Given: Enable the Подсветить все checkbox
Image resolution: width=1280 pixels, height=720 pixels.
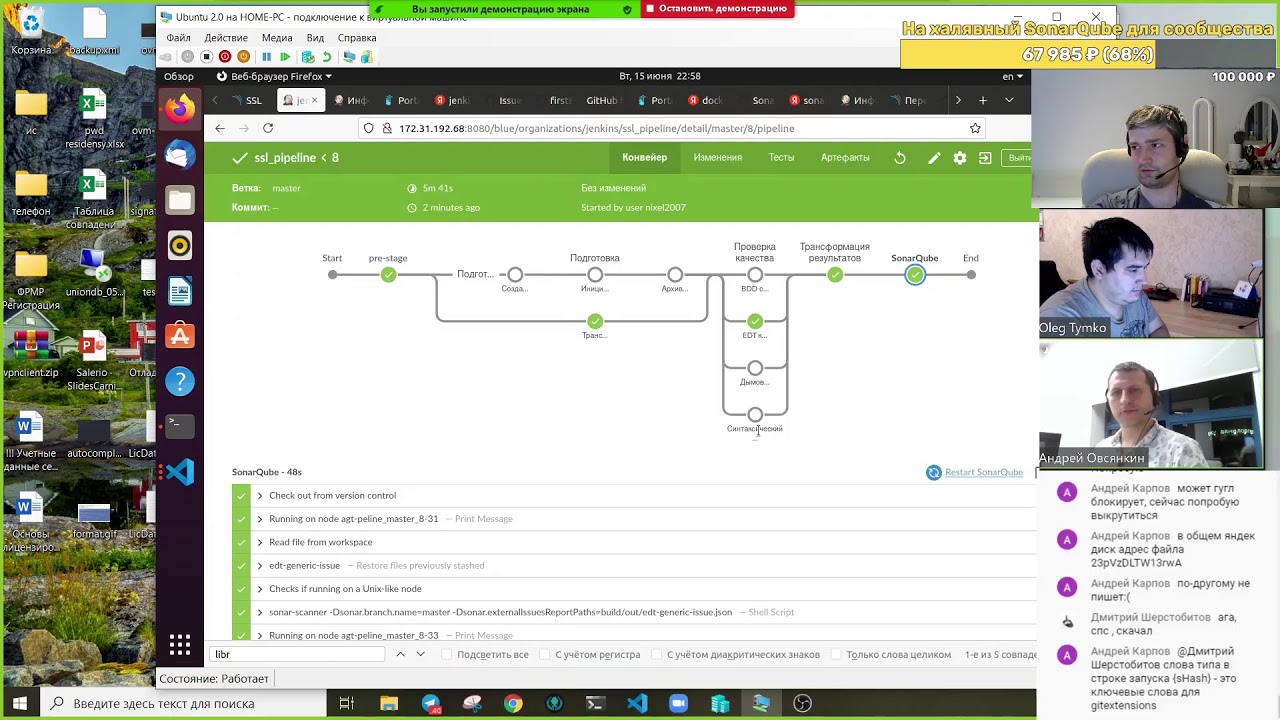Looking at the screenshot, I should [x=446, y=654].
